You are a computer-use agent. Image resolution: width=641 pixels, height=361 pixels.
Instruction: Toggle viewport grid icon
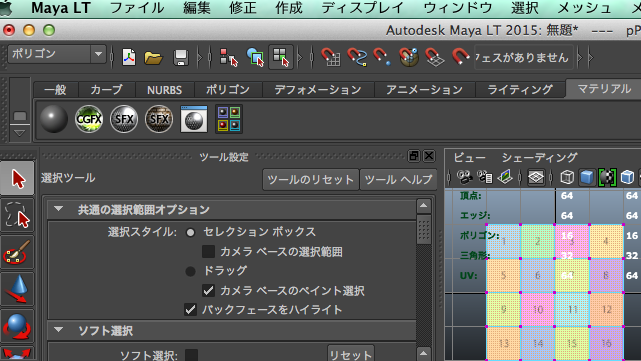pyautogui.click(x=536, y=177)
